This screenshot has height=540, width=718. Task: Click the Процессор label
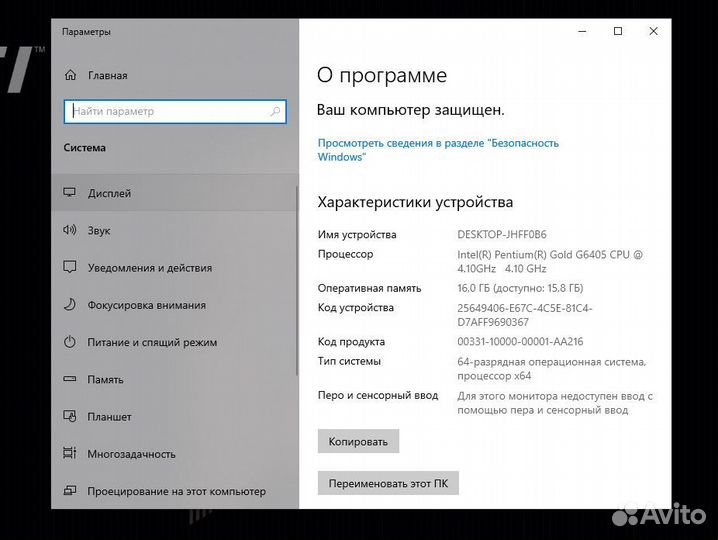click(x=346, y=254)
